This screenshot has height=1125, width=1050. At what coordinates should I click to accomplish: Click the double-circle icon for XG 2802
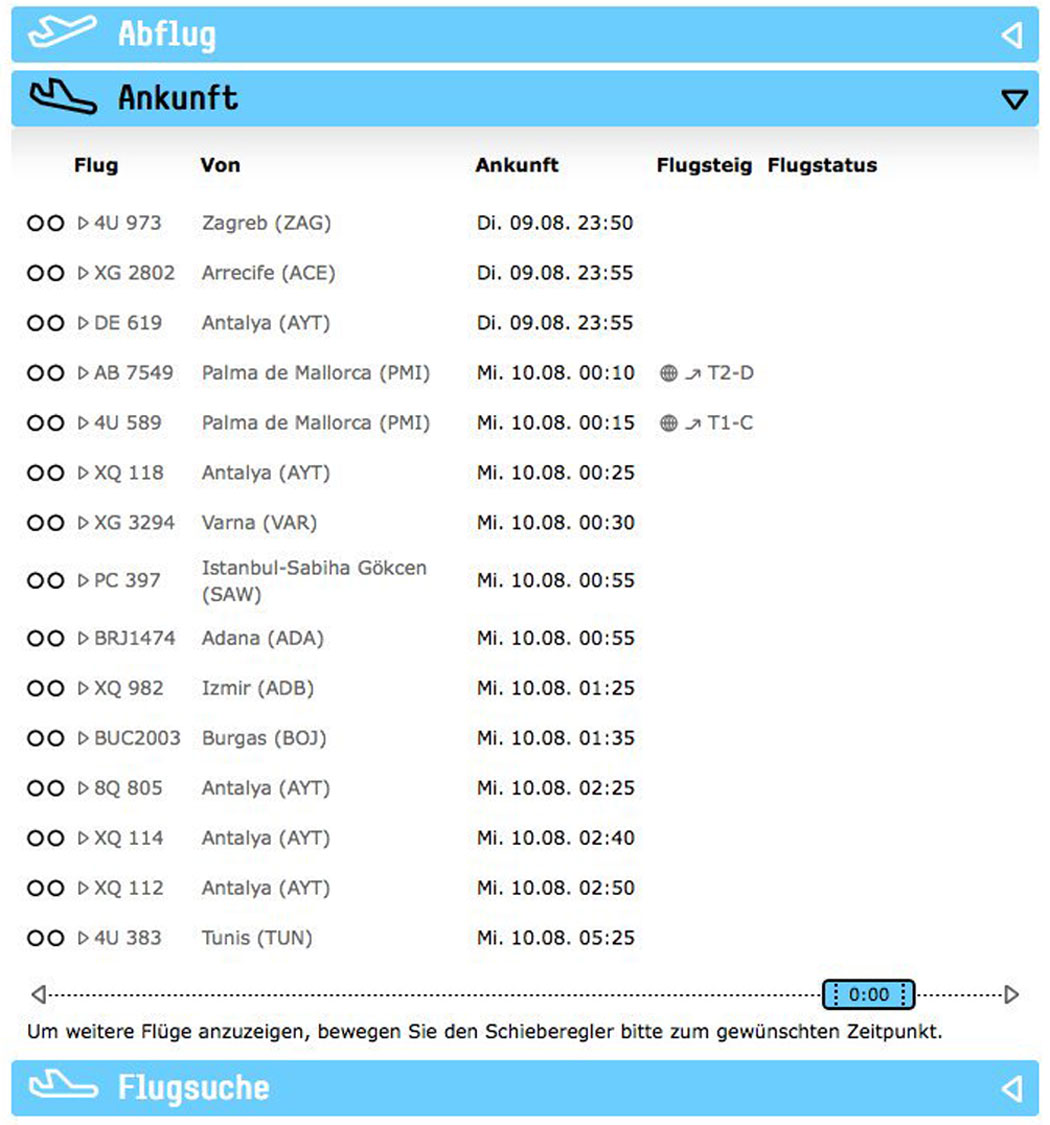tap(45, 273)
